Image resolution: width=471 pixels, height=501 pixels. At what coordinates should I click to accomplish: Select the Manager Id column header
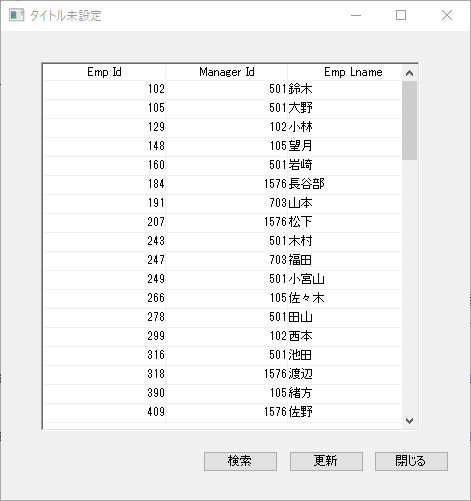(x=227, y=72)
